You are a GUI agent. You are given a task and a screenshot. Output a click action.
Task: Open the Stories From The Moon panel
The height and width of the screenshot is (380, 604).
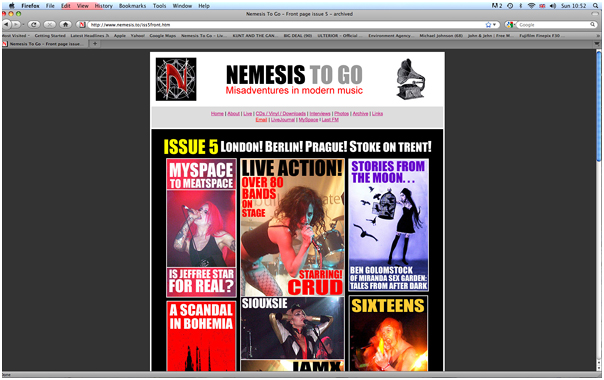[x=388, y=225]
